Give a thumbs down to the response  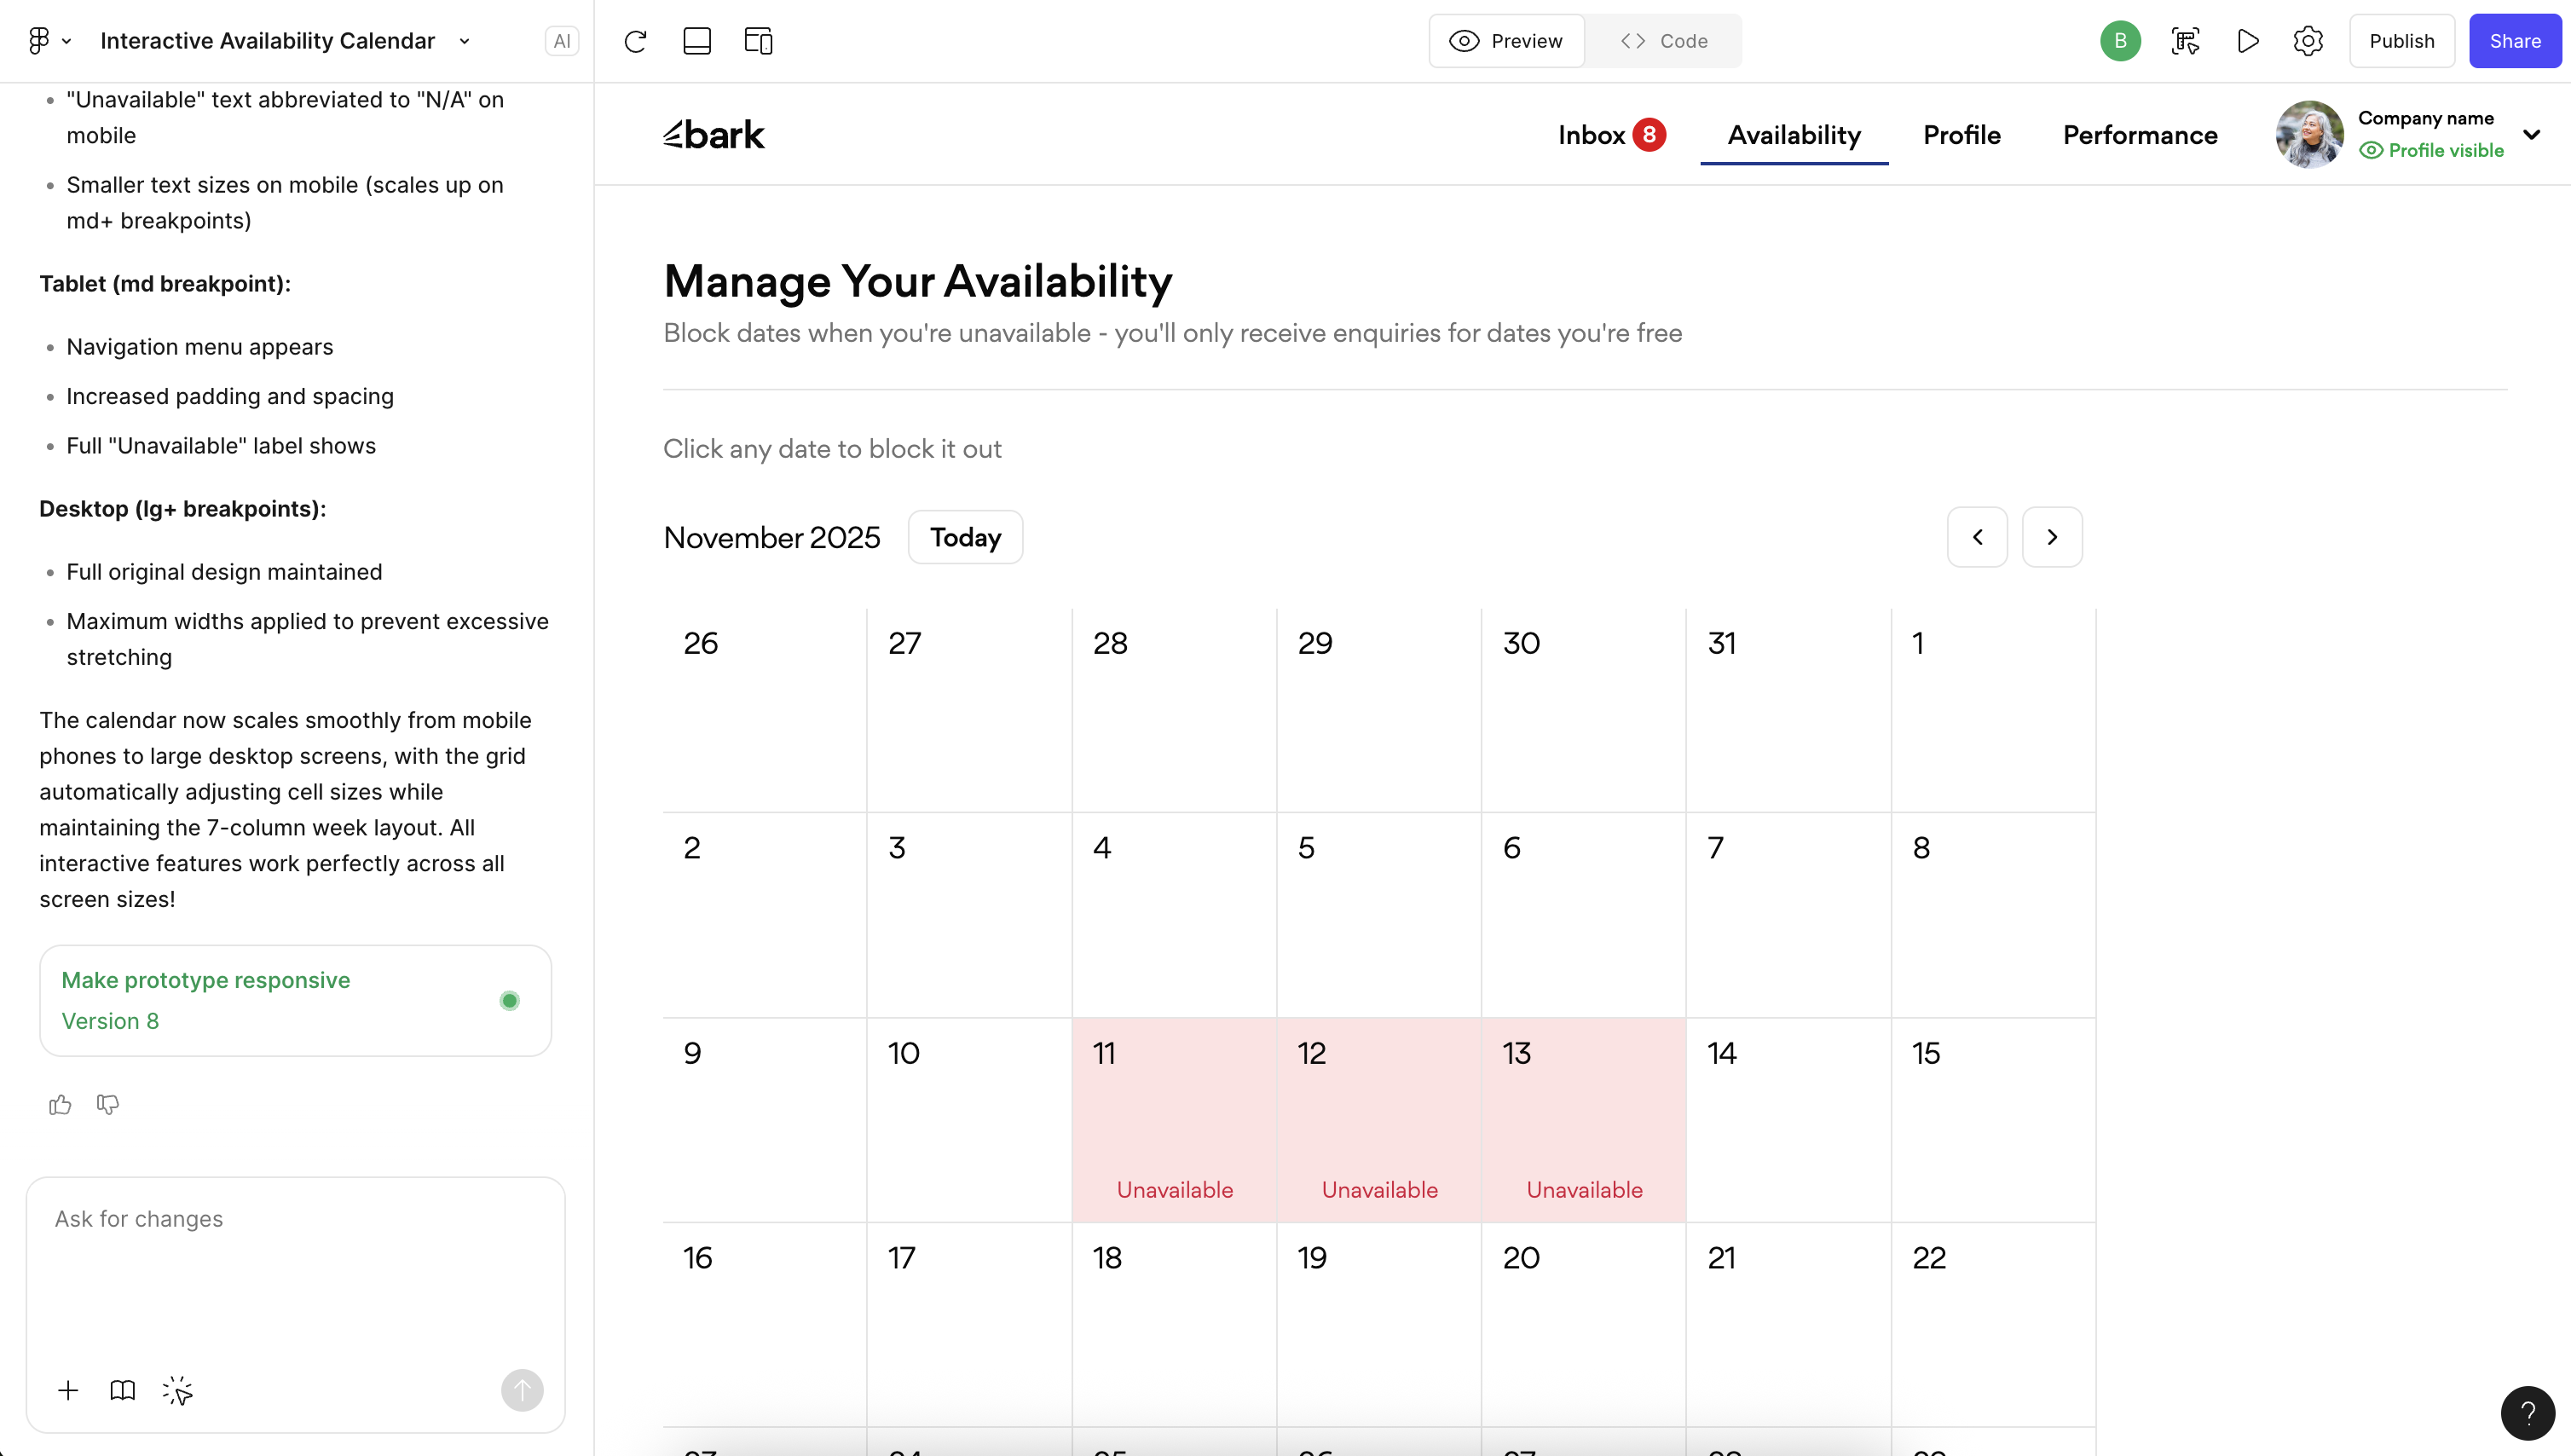click(x=107, y=1104)
